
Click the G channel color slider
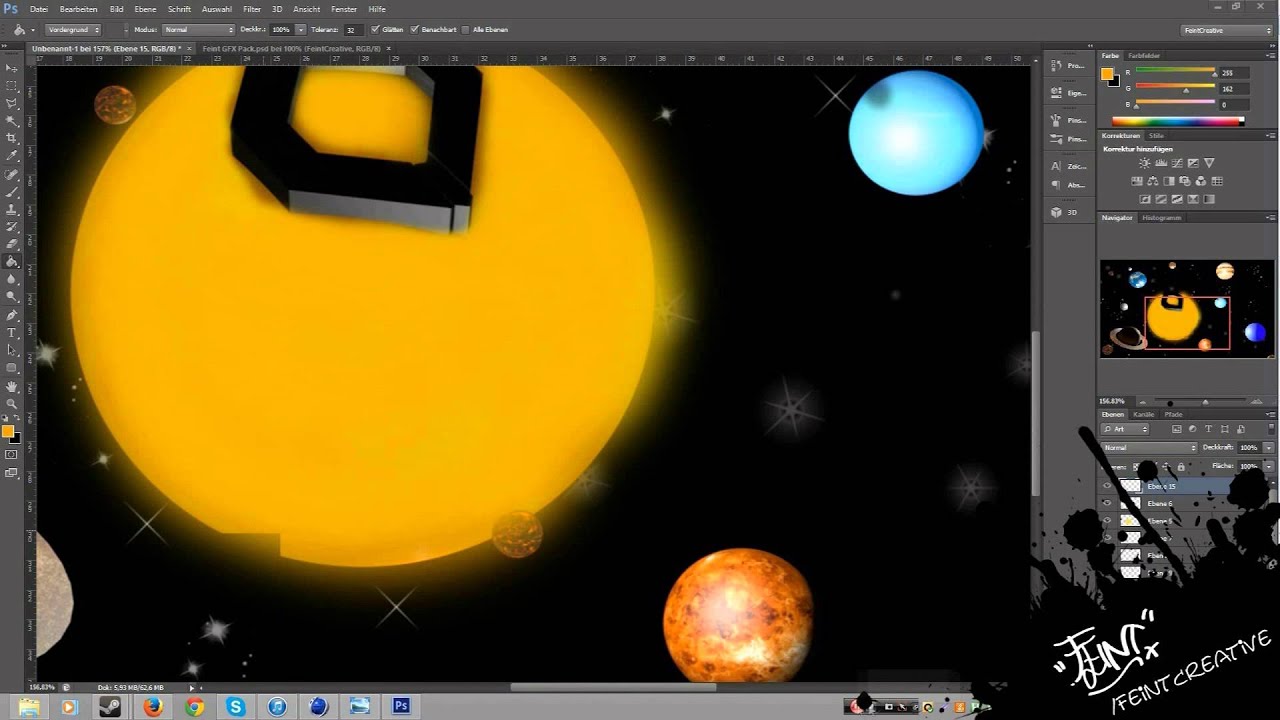[1177, 90]
